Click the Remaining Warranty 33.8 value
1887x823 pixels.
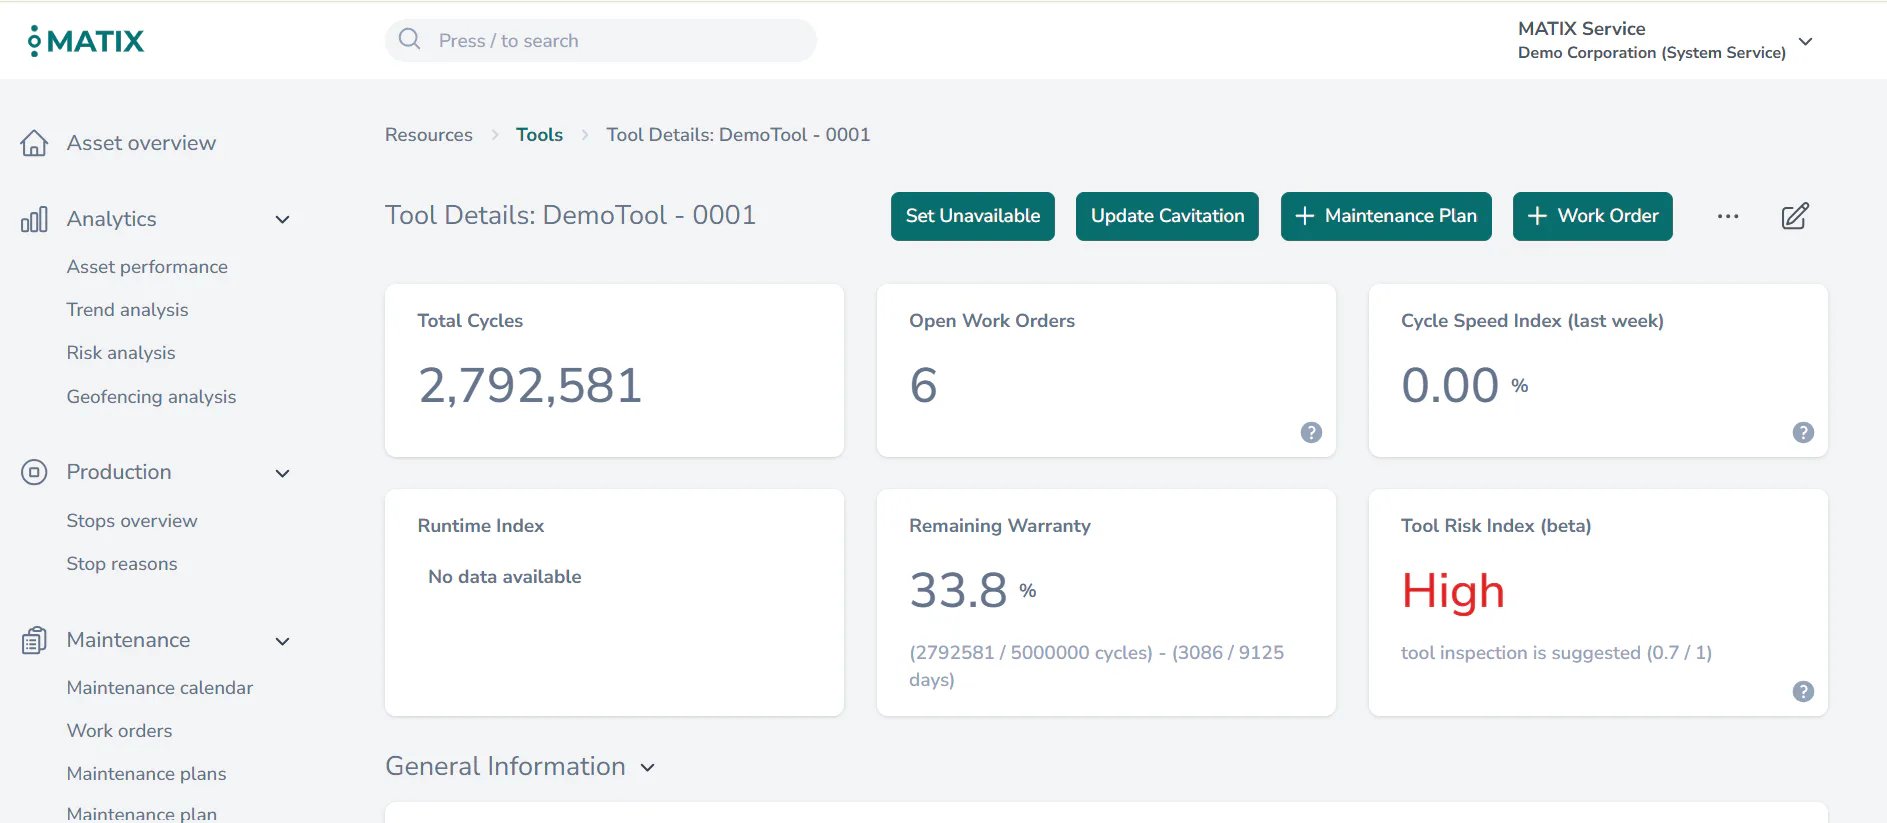958,590
